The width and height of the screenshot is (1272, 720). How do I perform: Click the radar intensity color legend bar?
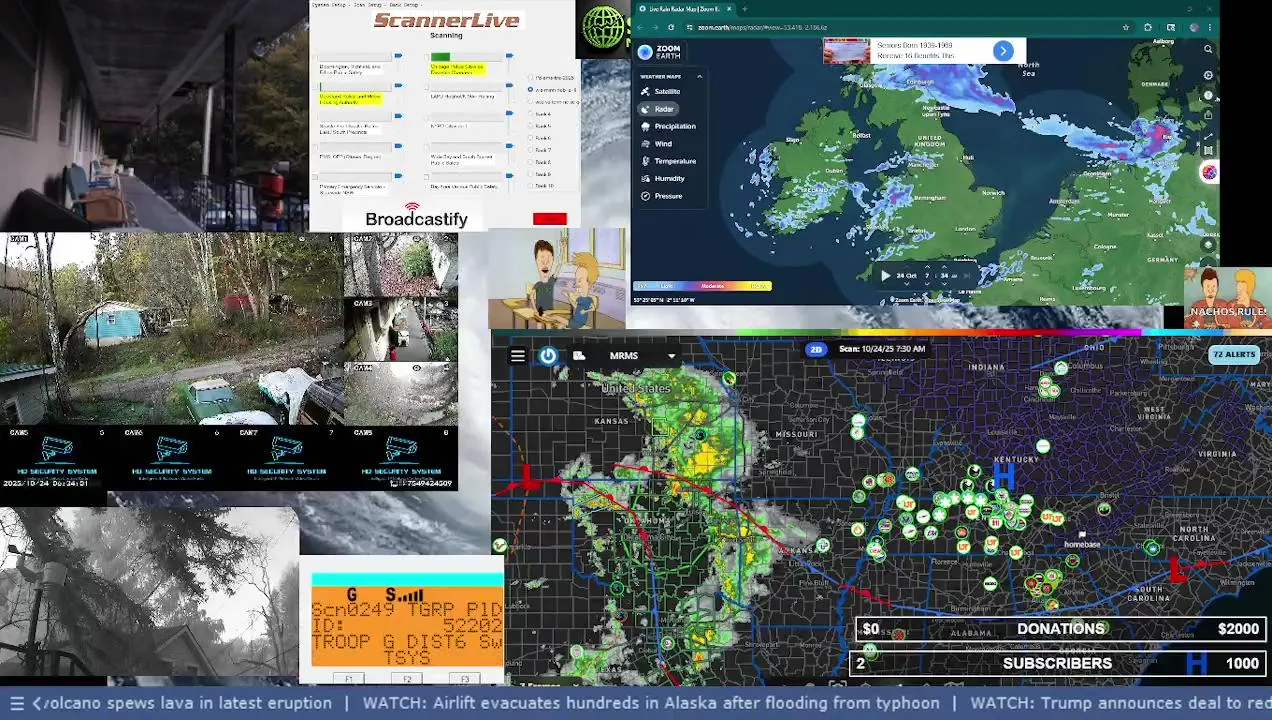[x=703, y=286]
